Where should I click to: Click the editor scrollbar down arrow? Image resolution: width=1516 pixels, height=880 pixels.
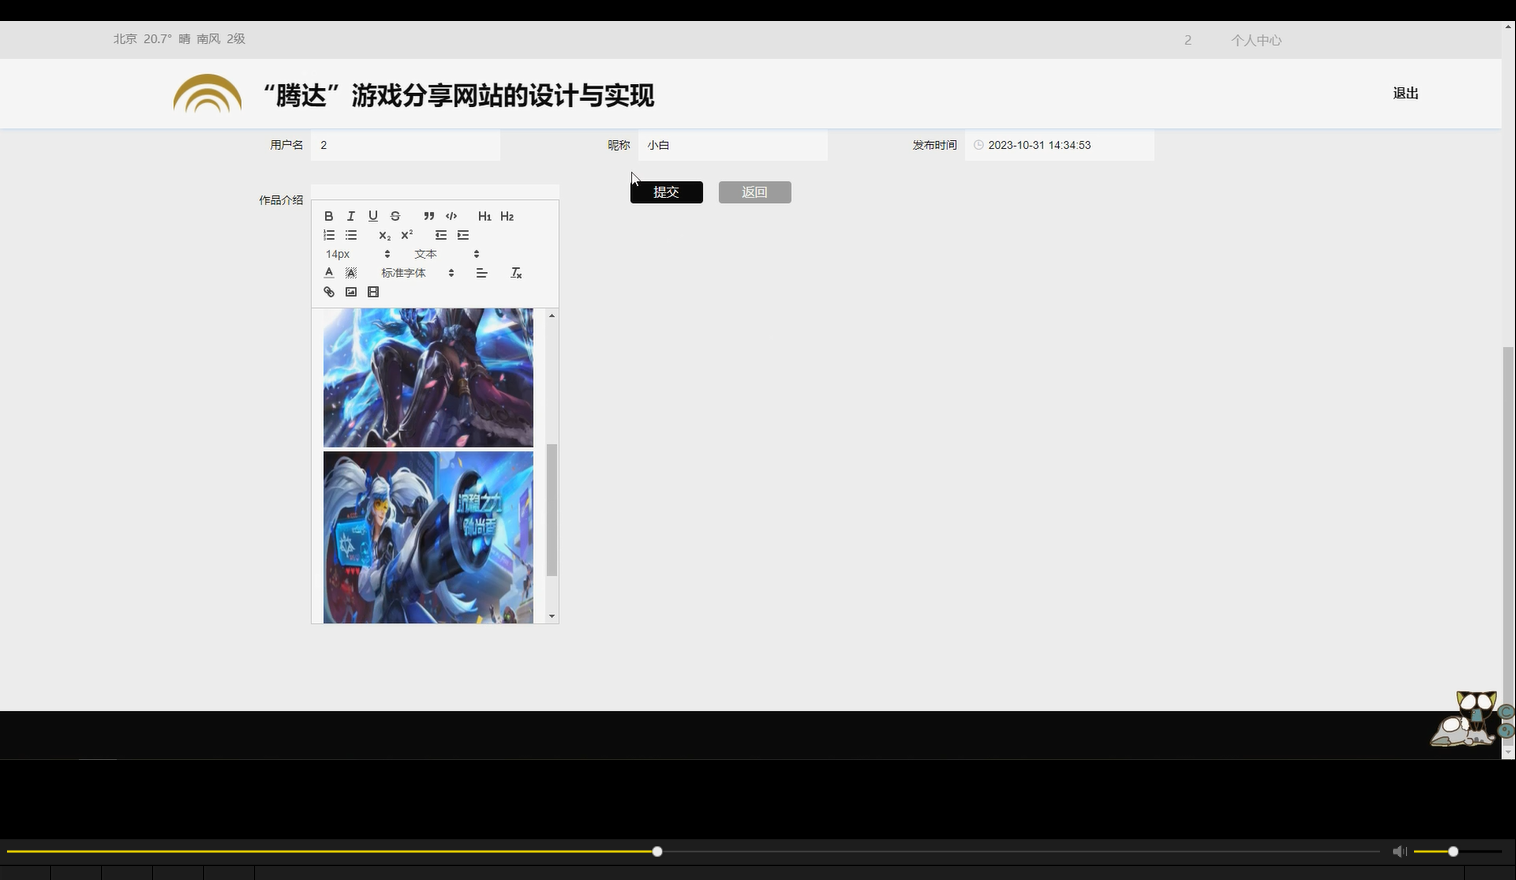point(552,616)
